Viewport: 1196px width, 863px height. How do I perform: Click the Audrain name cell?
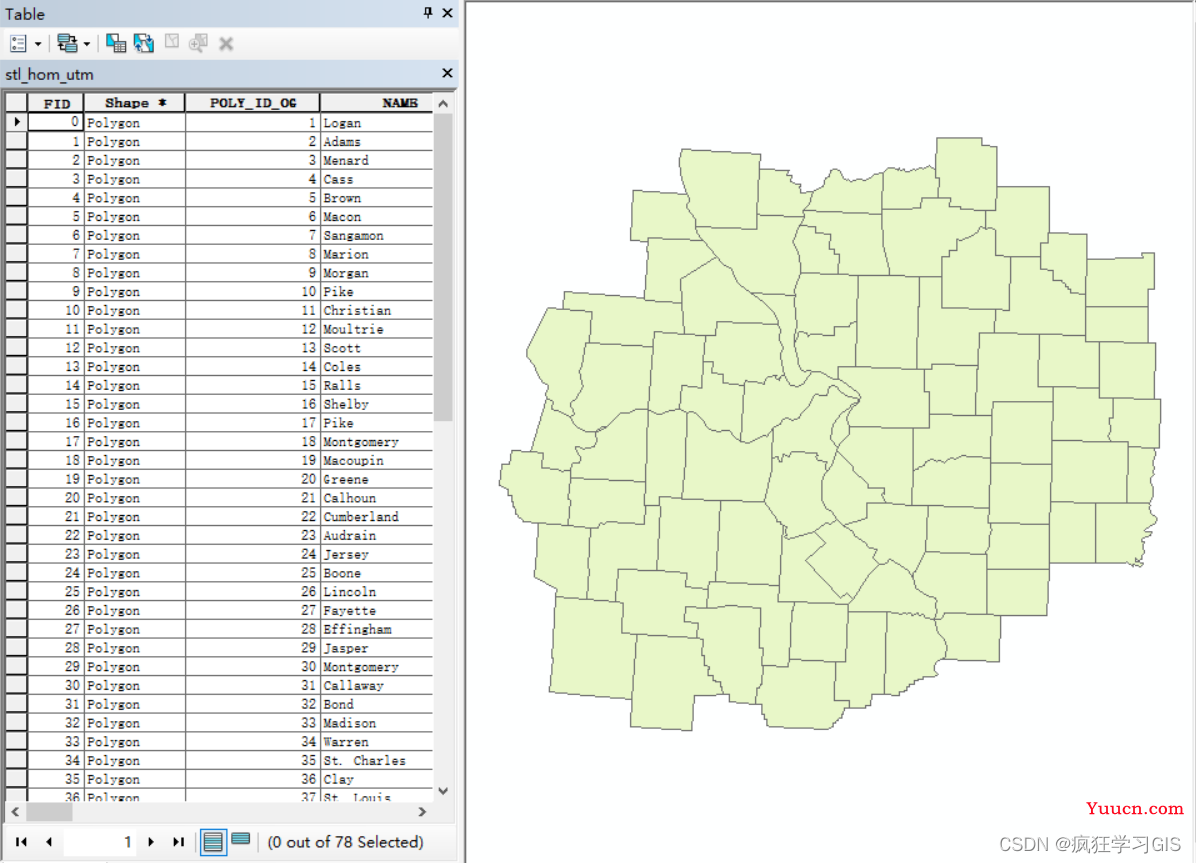[x=376, y=535]
